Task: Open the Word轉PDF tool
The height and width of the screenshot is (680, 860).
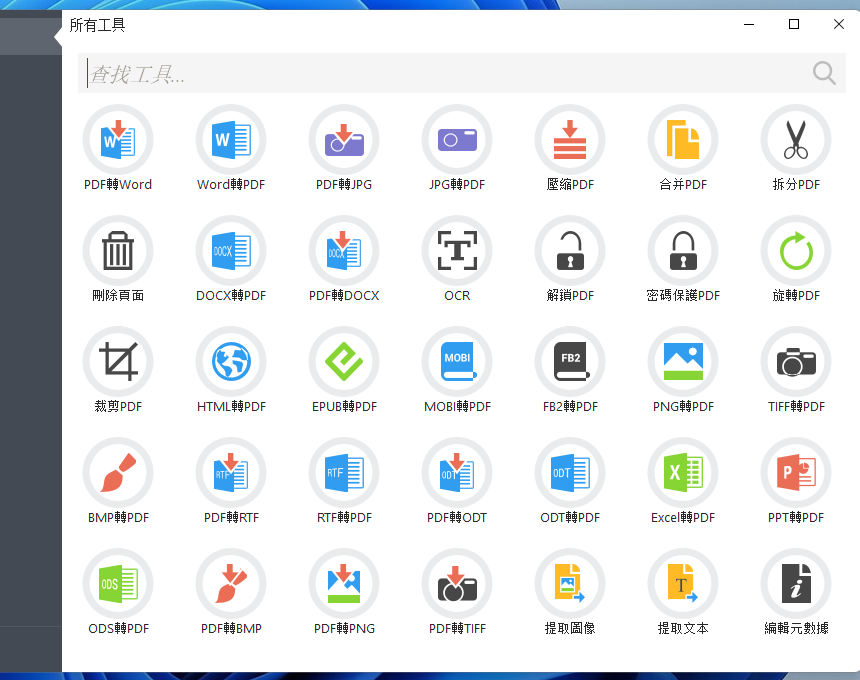Action: click(x=231, y=140)
